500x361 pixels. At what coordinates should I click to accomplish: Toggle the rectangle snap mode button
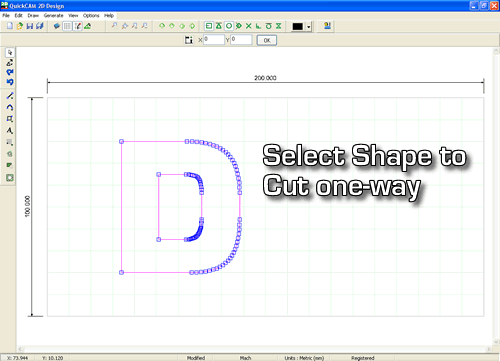(x=209, y=26)
